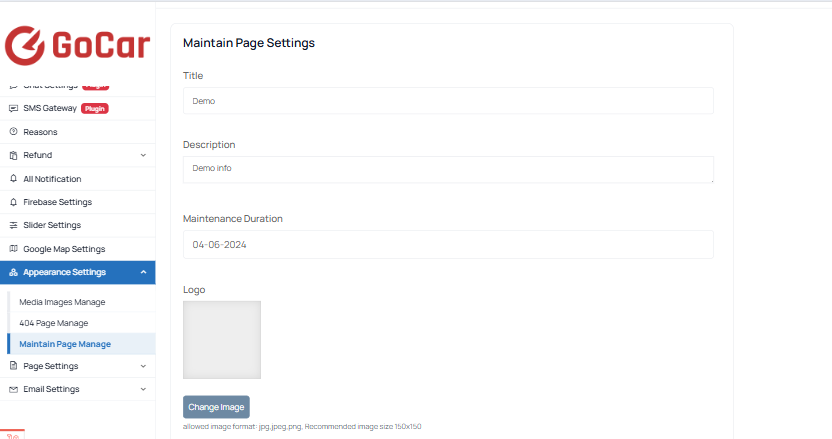Click the Appearance Settings shapes icon
Viewport: 832px width, 439px height.
(14, 272)
